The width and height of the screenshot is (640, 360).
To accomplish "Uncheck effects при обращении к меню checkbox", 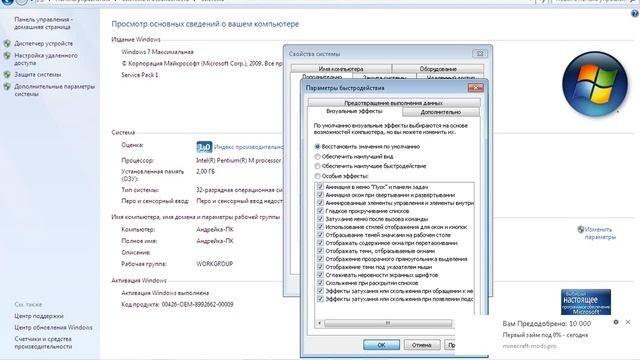I will 320,291.
